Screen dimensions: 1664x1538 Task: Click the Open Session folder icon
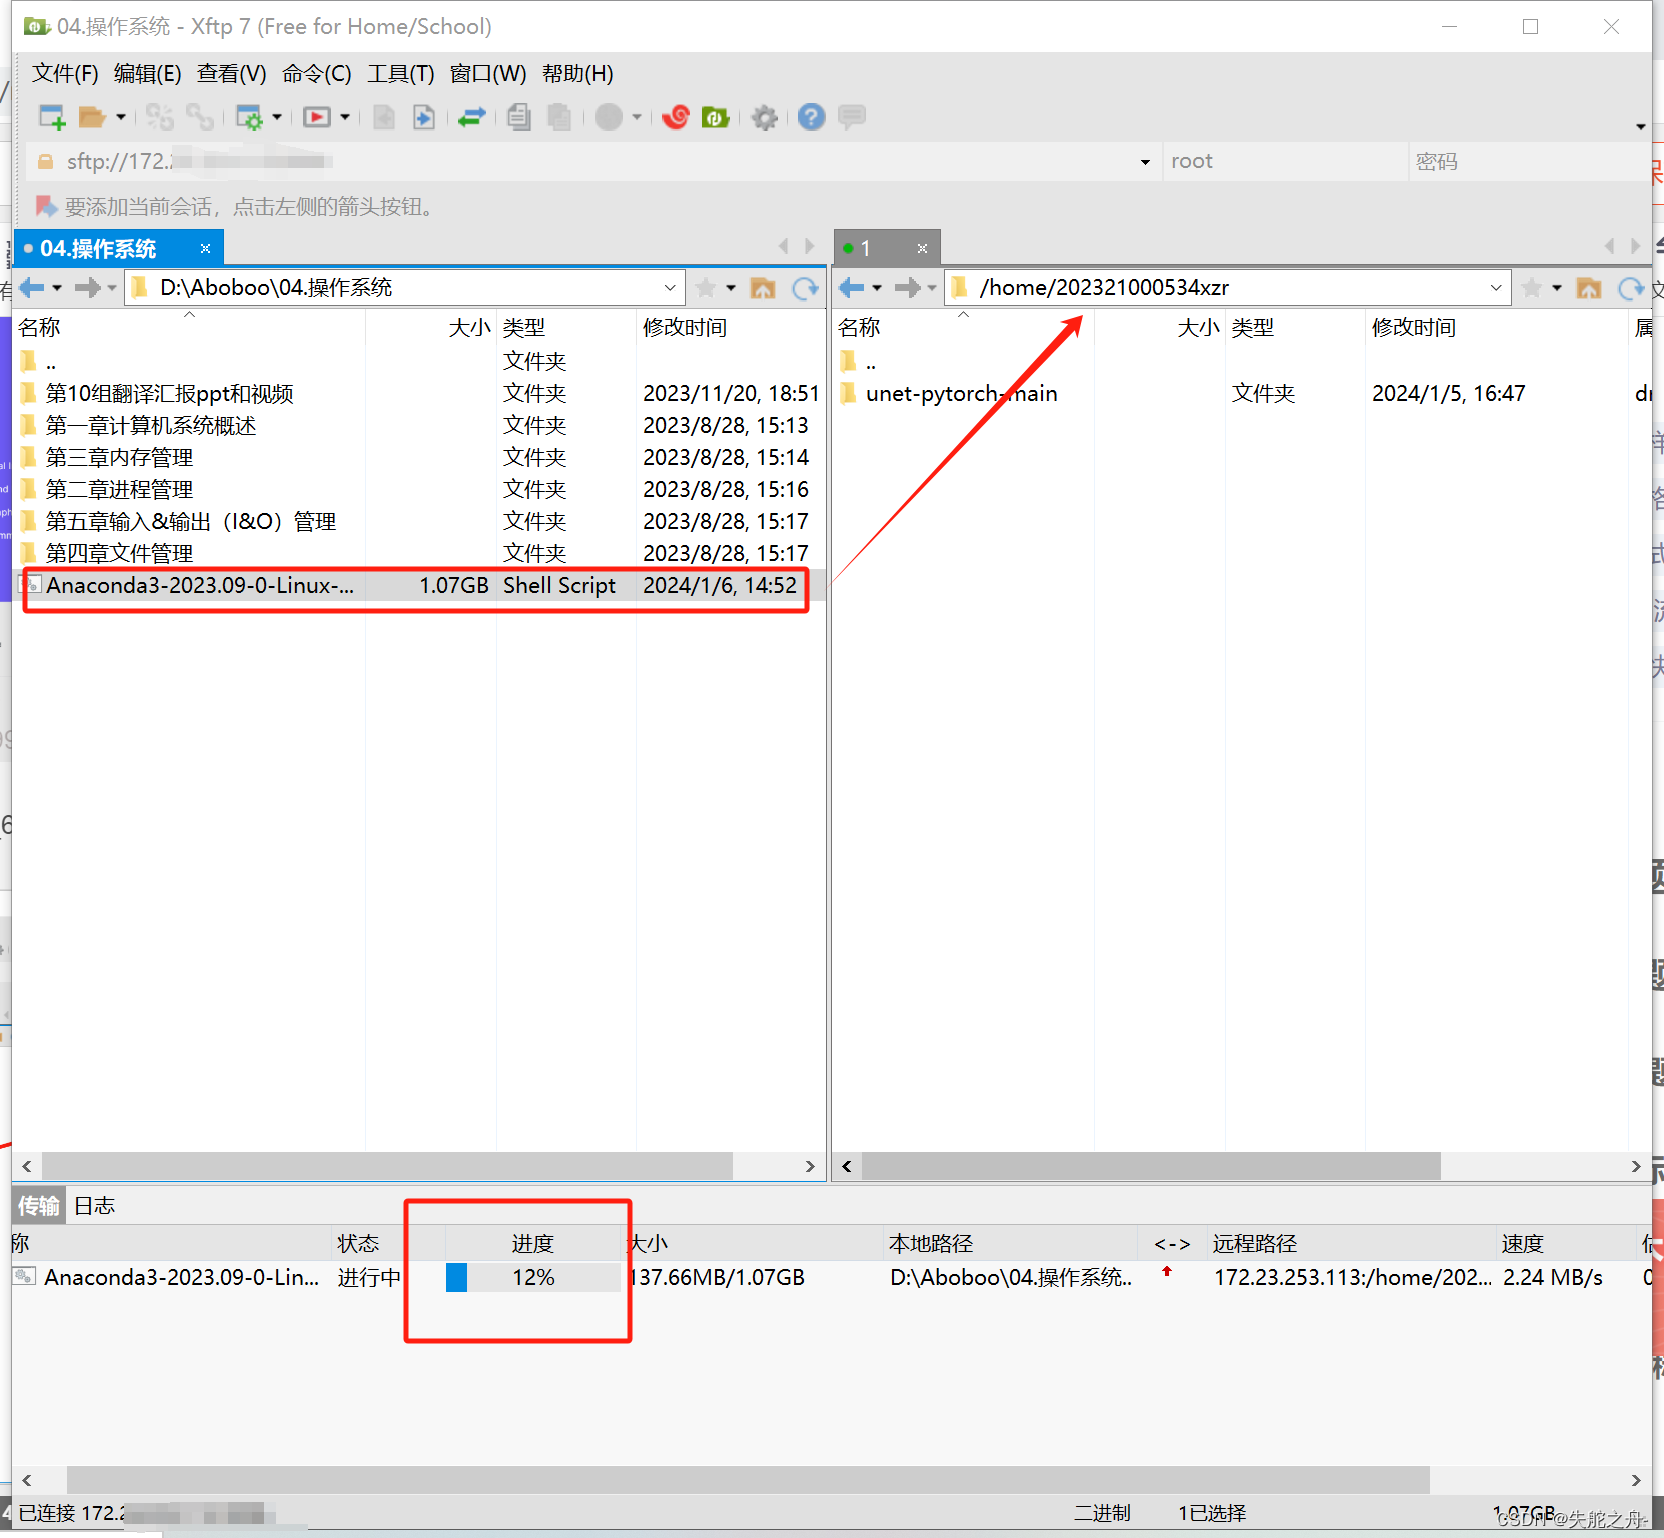[92, 117]
